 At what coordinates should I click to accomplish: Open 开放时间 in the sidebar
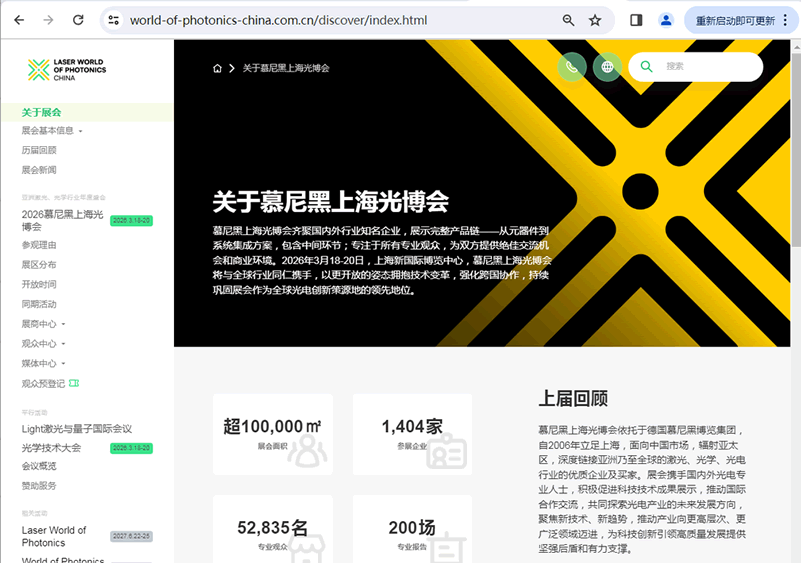click(39, 285)
